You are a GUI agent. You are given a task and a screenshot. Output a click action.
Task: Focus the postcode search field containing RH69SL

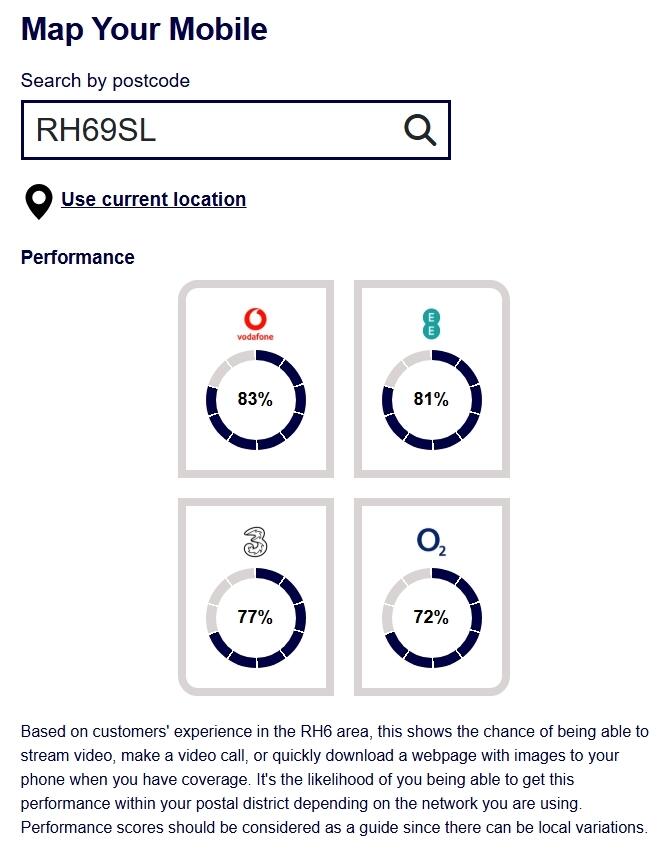pos(235,130)
